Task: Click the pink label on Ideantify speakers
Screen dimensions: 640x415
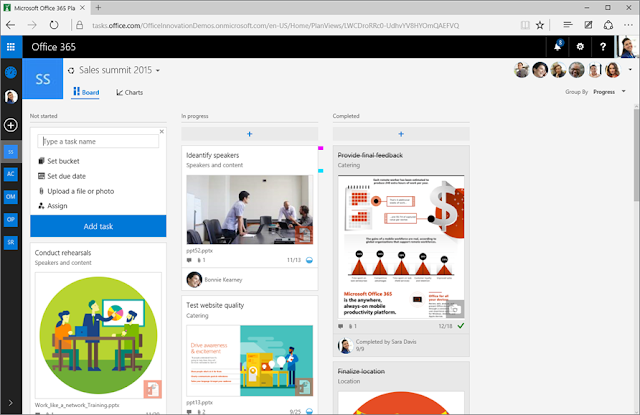Action: pos(321,148)
